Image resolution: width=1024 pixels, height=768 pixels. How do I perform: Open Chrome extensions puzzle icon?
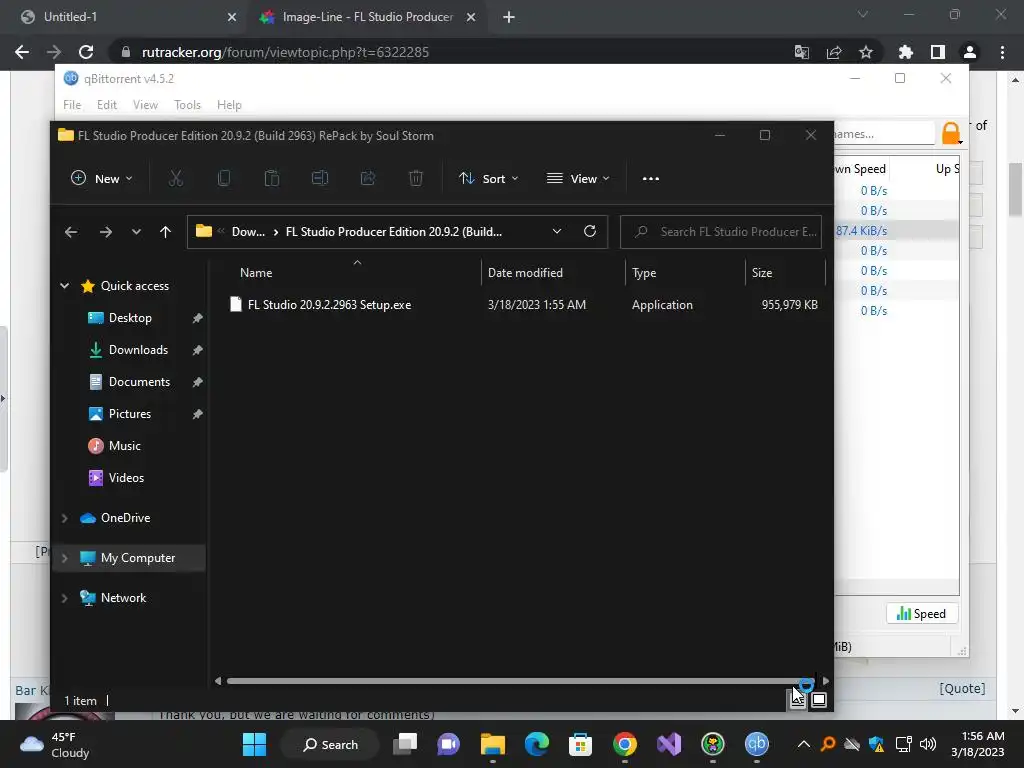click(906, 52)
